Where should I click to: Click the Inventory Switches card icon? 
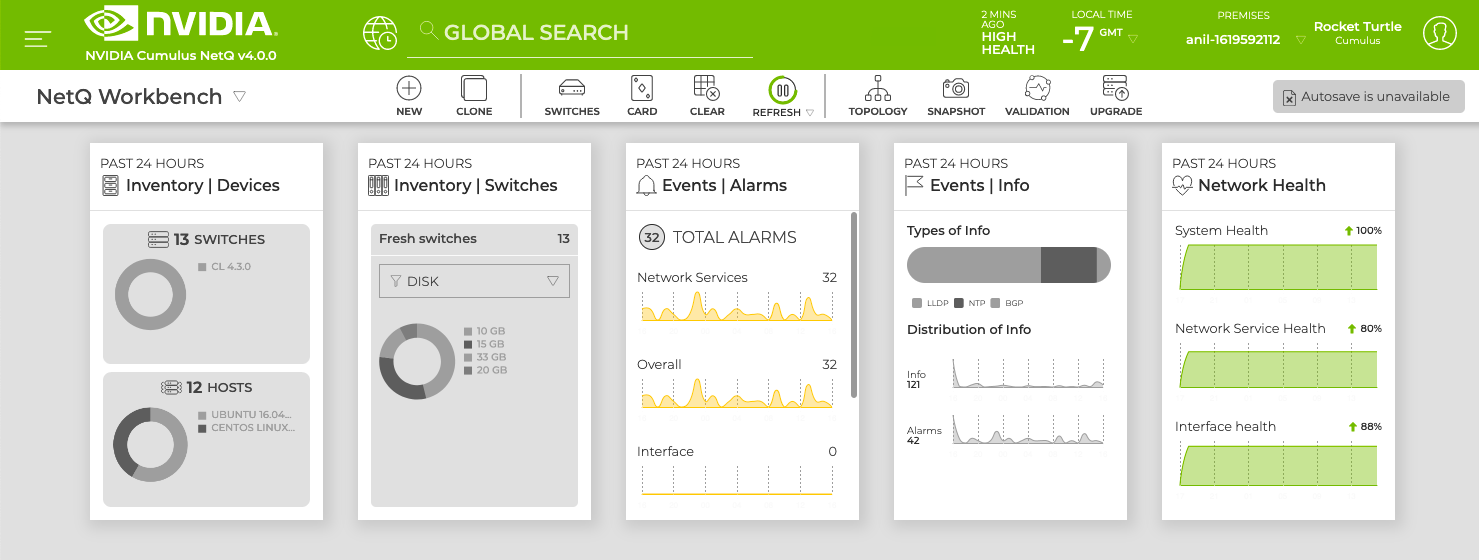pos(378,185)
